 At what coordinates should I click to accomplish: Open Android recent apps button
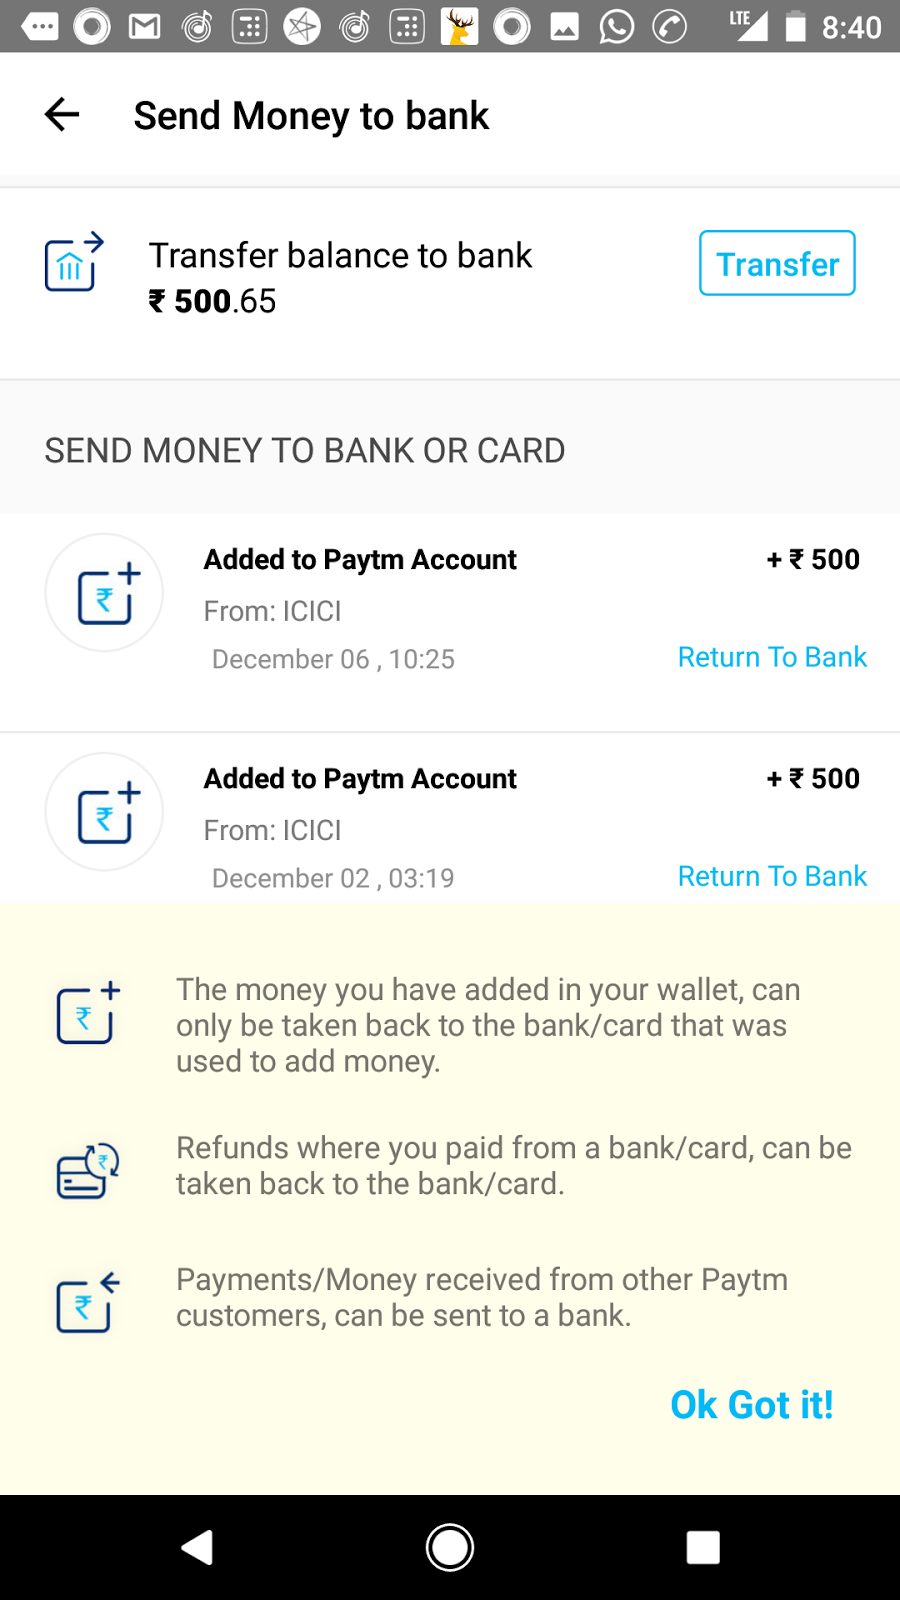click(703, 1548)
